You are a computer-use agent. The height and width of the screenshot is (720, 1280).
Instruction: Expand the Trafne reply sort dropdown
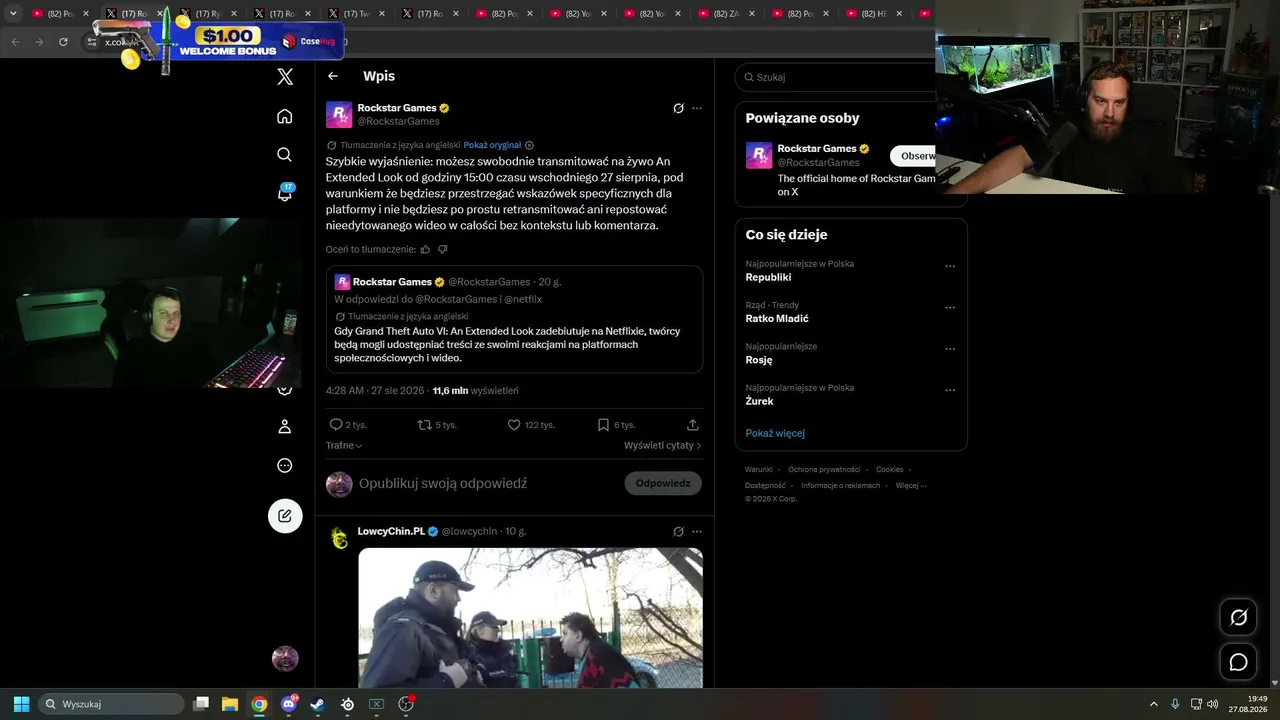click(344, 445)
